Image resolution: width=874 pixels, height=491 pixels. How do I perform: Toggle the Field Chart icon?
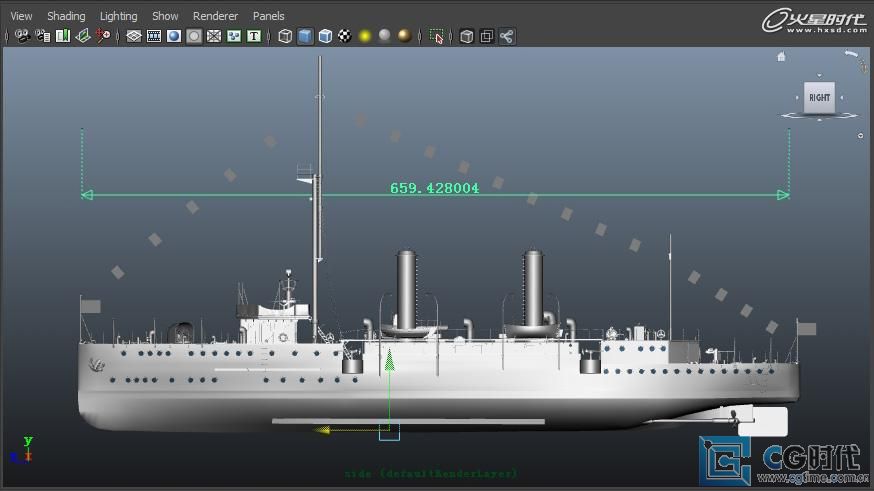coord(214,36)
